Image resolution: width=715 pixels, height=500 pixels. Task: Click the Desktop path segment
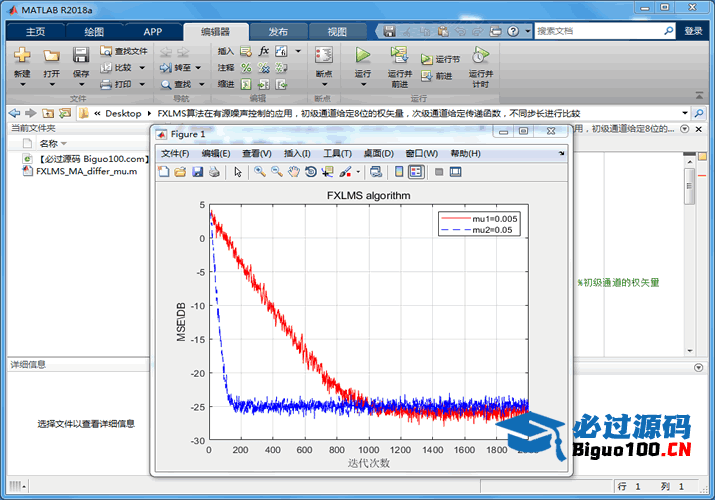[x=123, y=113]
